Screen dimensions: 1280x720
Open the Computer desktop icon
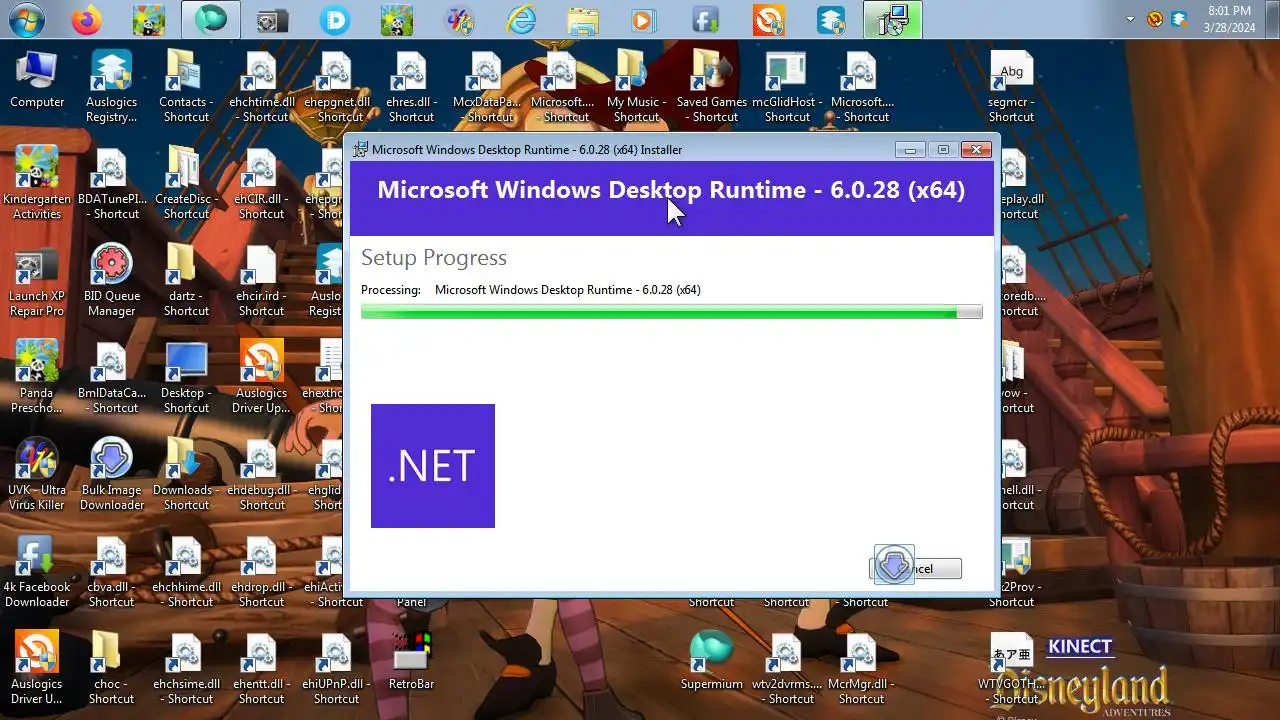point(37,78)
